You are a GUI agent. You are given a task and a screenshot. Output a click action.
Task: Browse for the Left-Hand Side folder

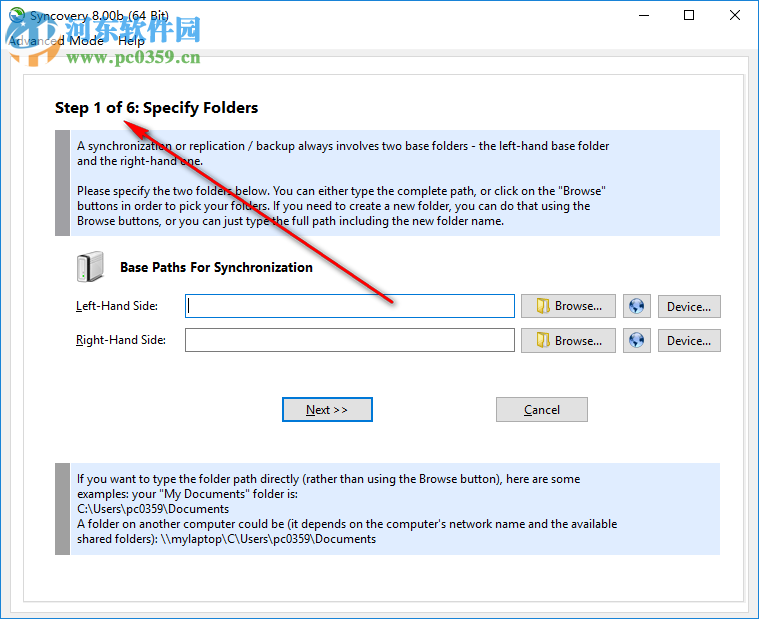568,306
